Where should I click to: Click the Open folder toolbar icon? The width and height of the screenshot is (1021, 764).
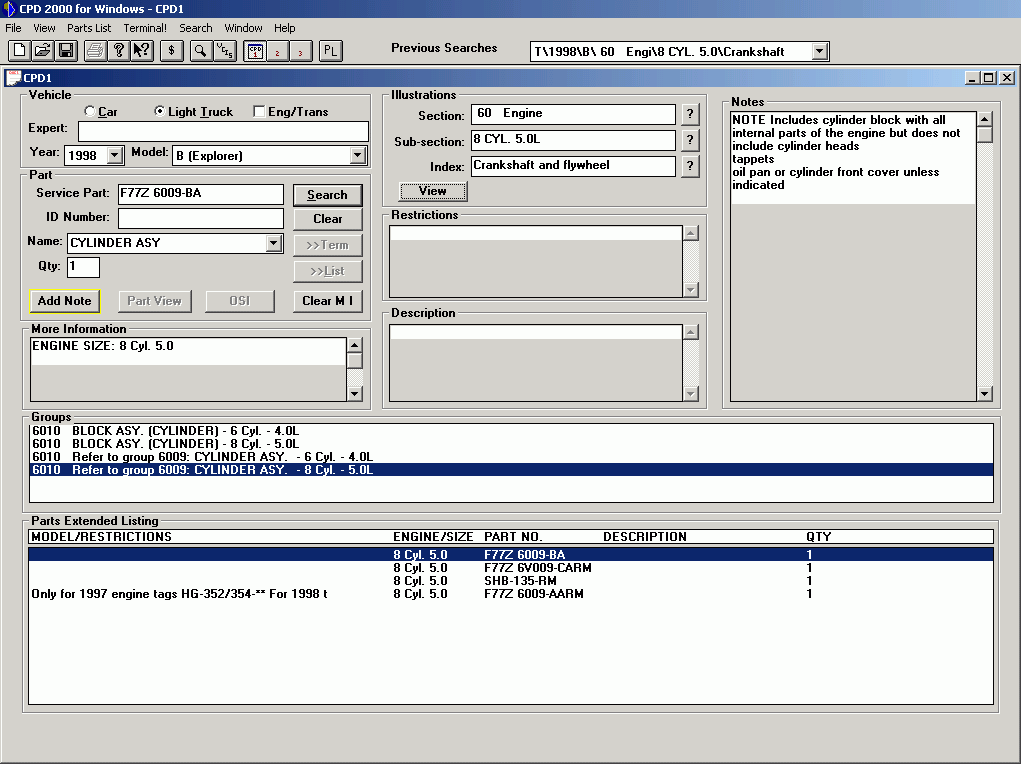point(42,51)
